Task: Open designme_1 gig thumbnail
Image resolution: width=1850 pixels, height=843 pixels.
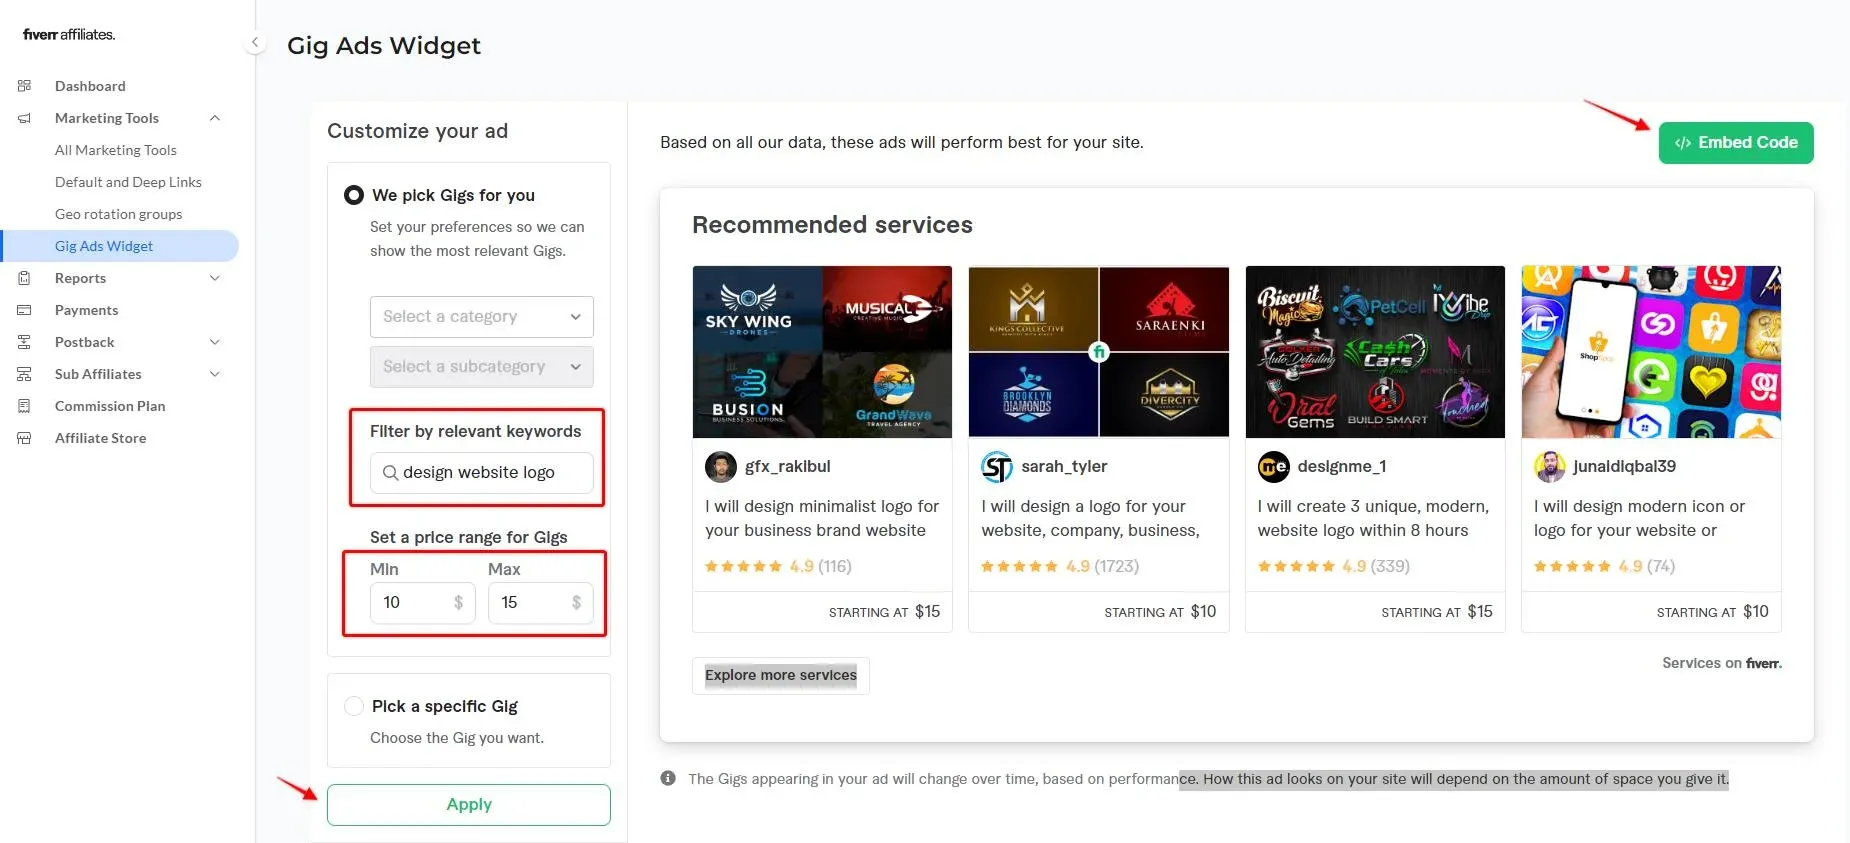Action: [1375, 352]
